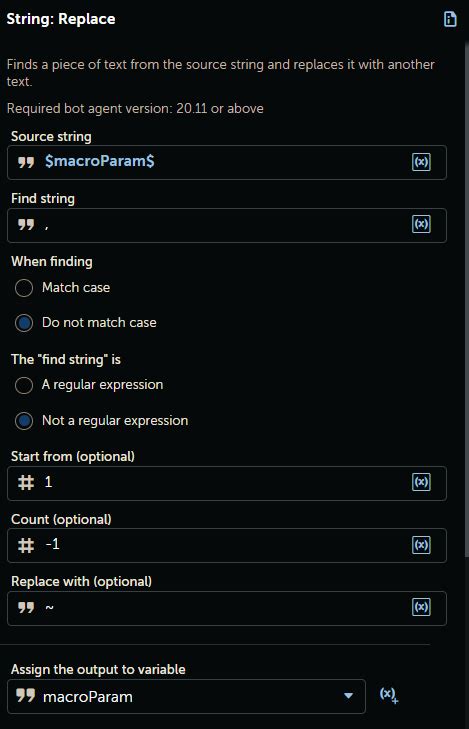The image size is (469, 729).
Task: Insert variable into Count field
Action: point(421,545)
